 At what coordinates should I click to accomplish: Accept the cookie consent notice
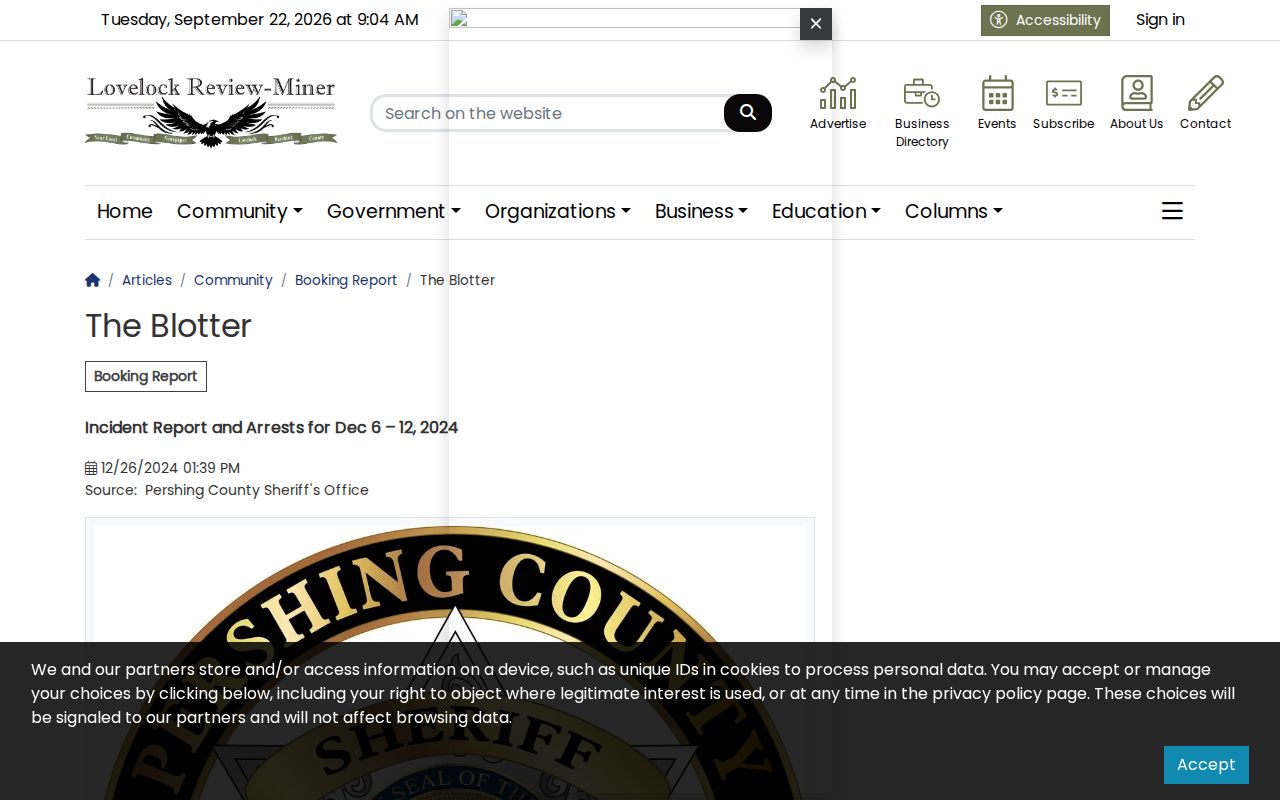[x=1206, y=765]
